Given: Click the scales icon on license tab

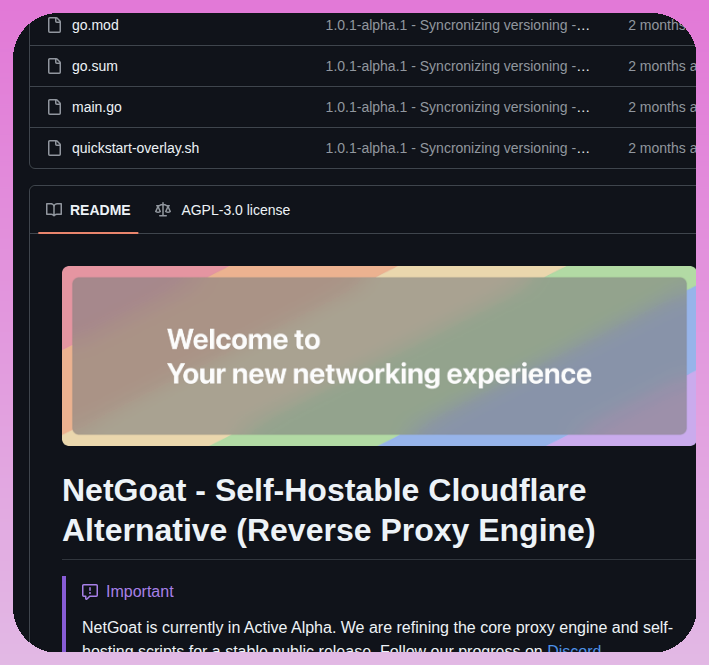Looking at the screenshot, I should tap(163, 210).
